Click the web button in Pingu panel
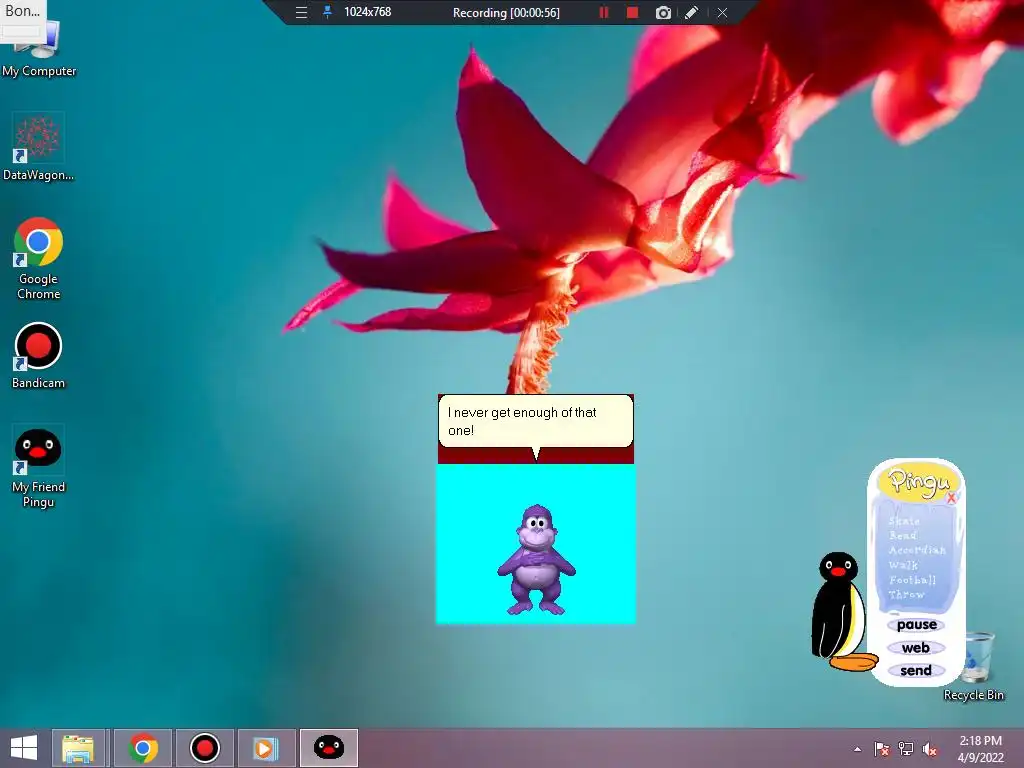This screenshot has width=1024, height=768. [916, 648]
